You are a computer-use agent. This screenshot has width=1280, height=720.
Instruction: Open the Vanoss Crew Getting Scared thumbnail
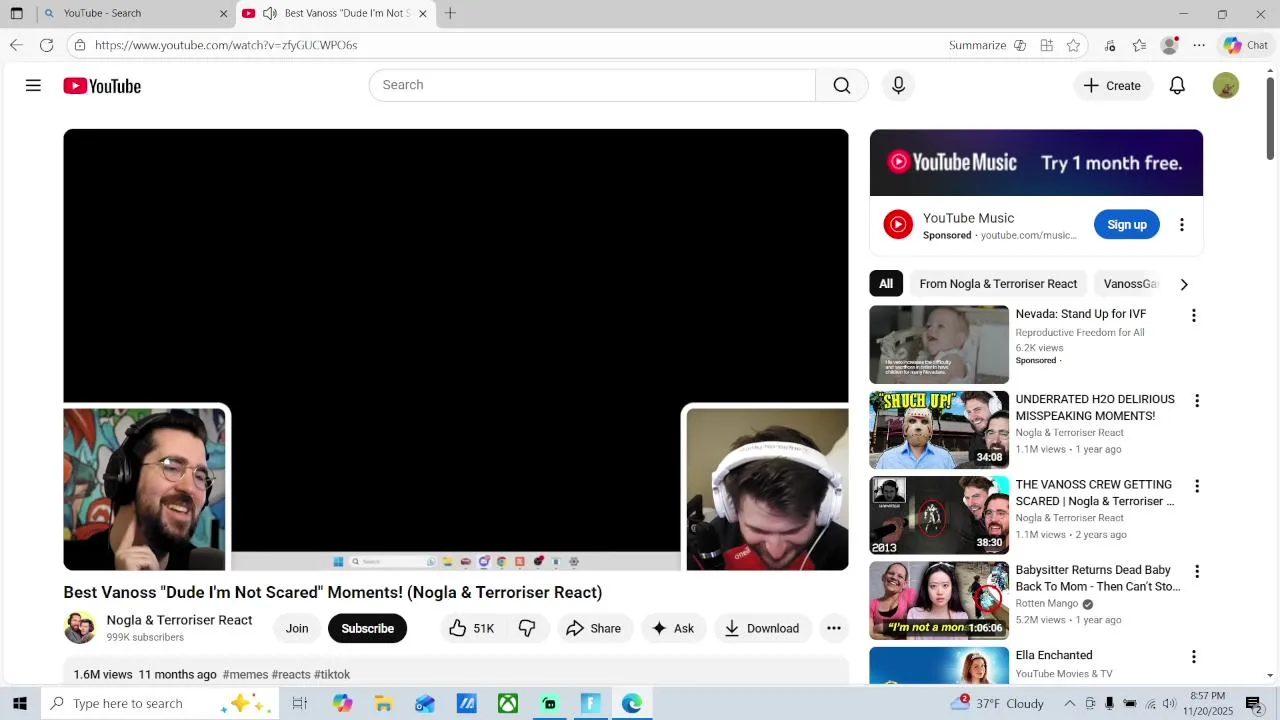click(939, 515)
